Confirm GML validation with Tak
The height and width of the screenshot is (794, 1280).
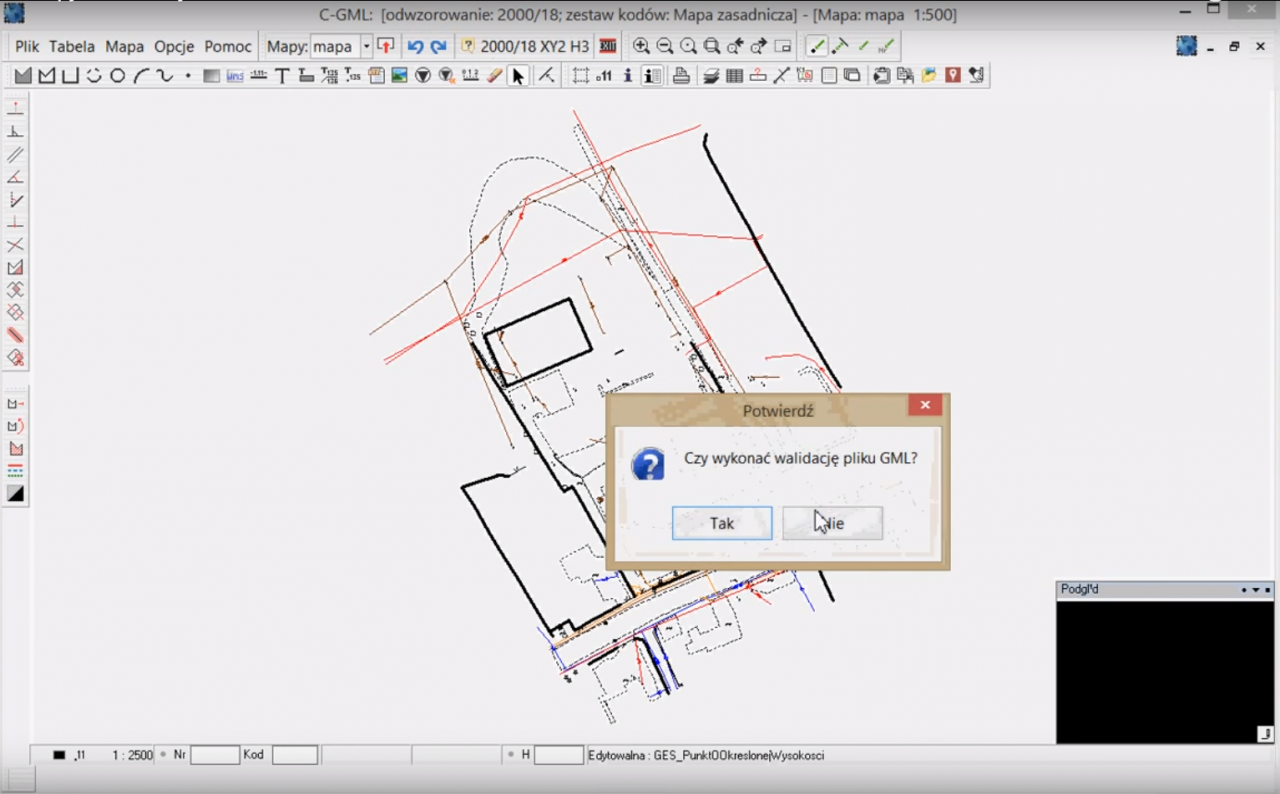tap(721, 523)
